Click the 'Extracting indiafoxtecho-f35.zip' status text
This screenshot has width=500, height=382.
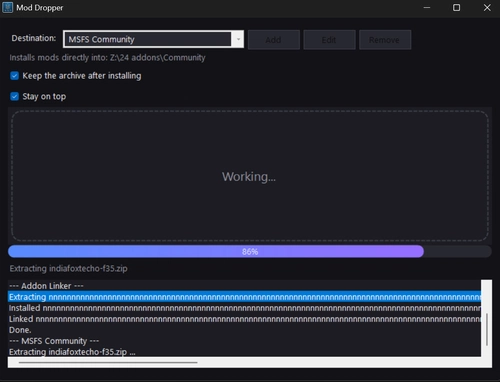click(x=68, y=268)
